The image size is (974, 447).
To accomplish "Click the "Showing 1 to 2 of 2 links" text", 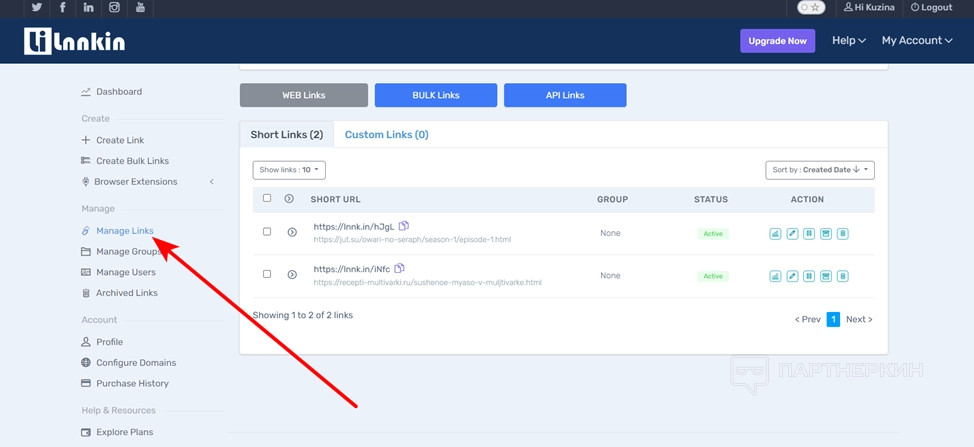I will tap(303, 315).
